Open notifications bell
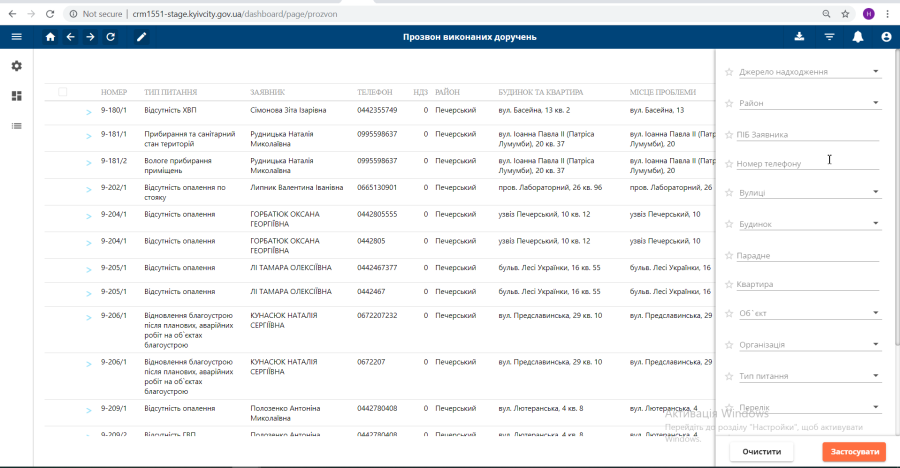Image resolution: width=900 pixels, height=468 pixels. point(858,37)
